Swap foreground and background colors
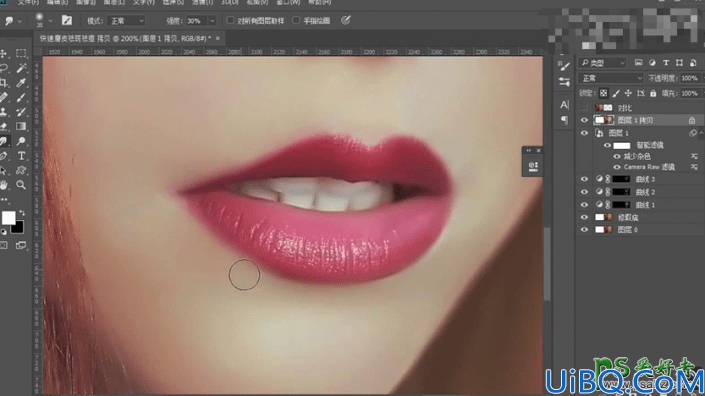 coord(22,213)
